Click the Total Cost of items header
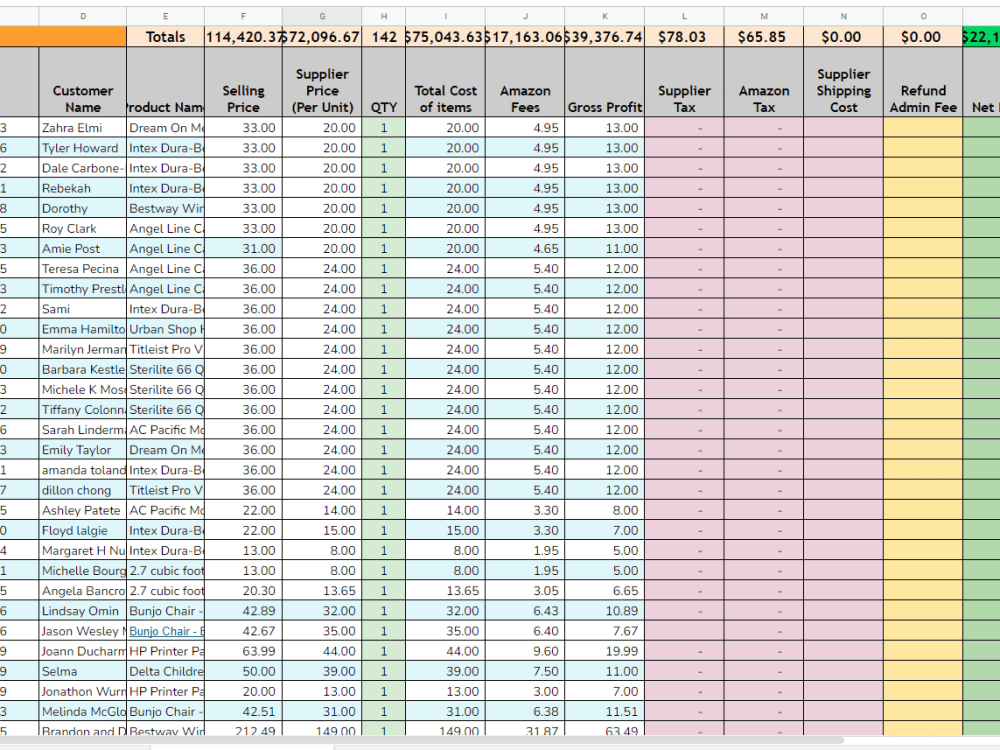This screenshot has width=1000, height=750. (x=445, y=82)
